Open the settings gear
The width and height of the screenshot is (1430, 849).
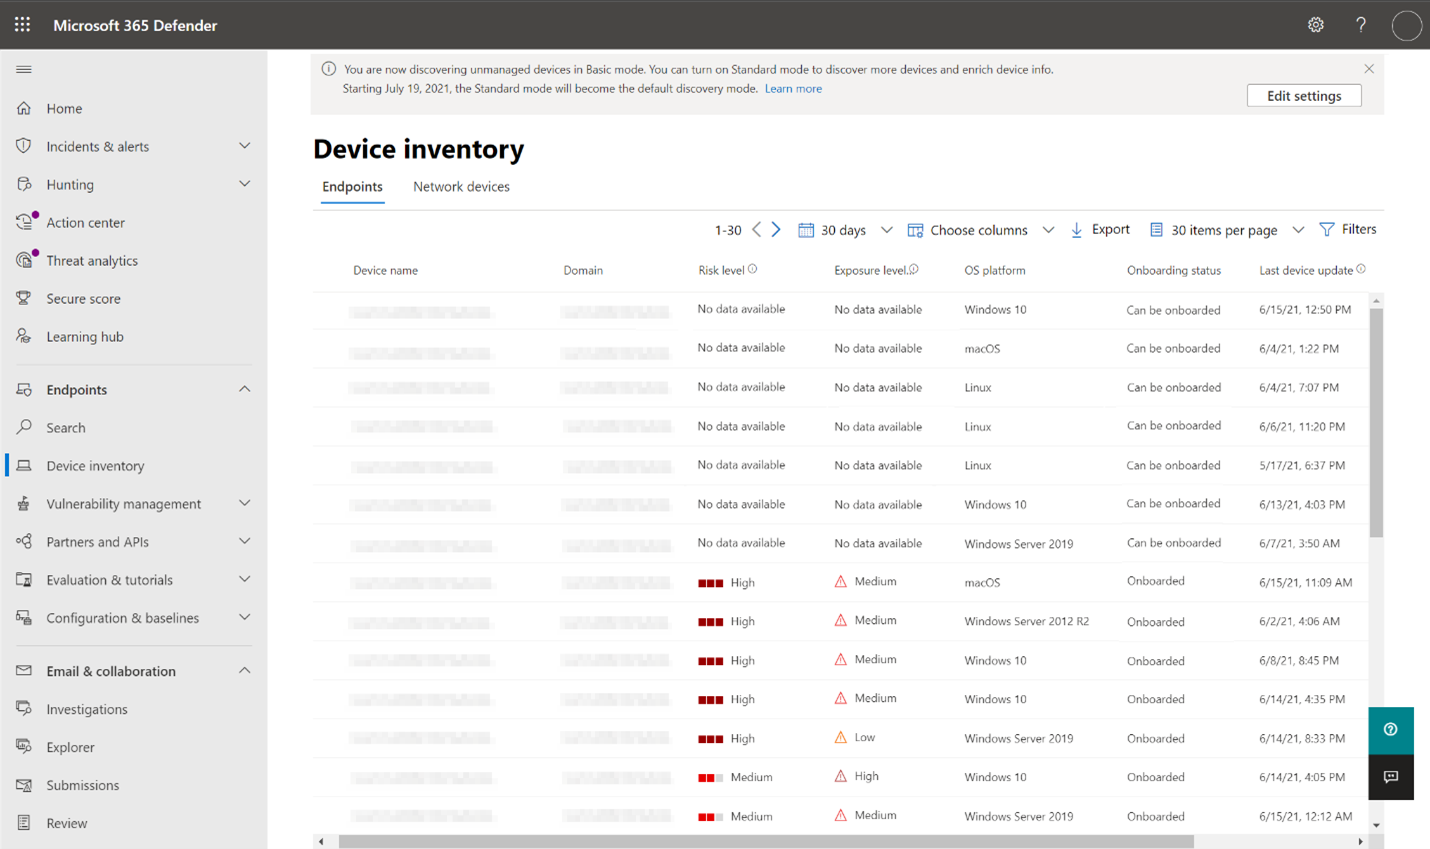[x=1315, y=24]
